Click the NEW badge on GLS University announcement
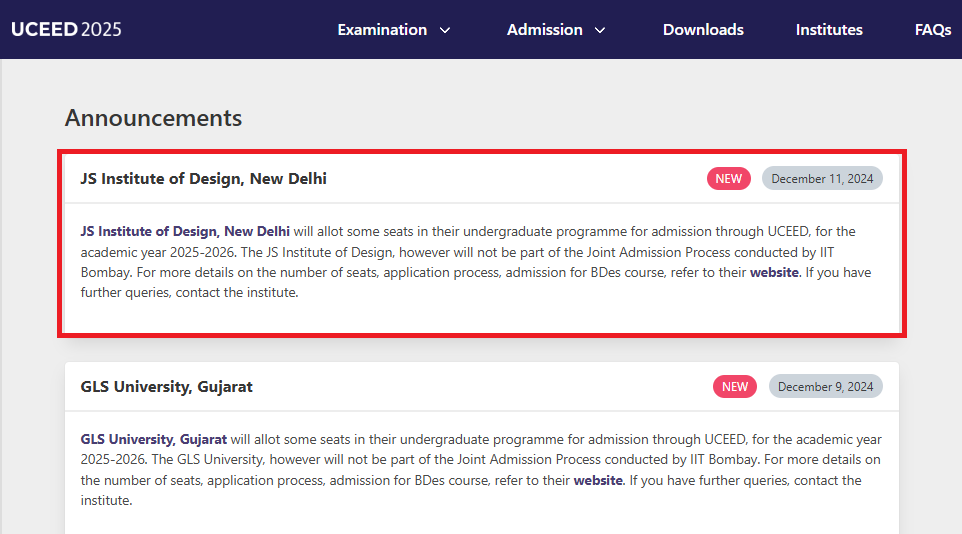 tap(735, 387)
